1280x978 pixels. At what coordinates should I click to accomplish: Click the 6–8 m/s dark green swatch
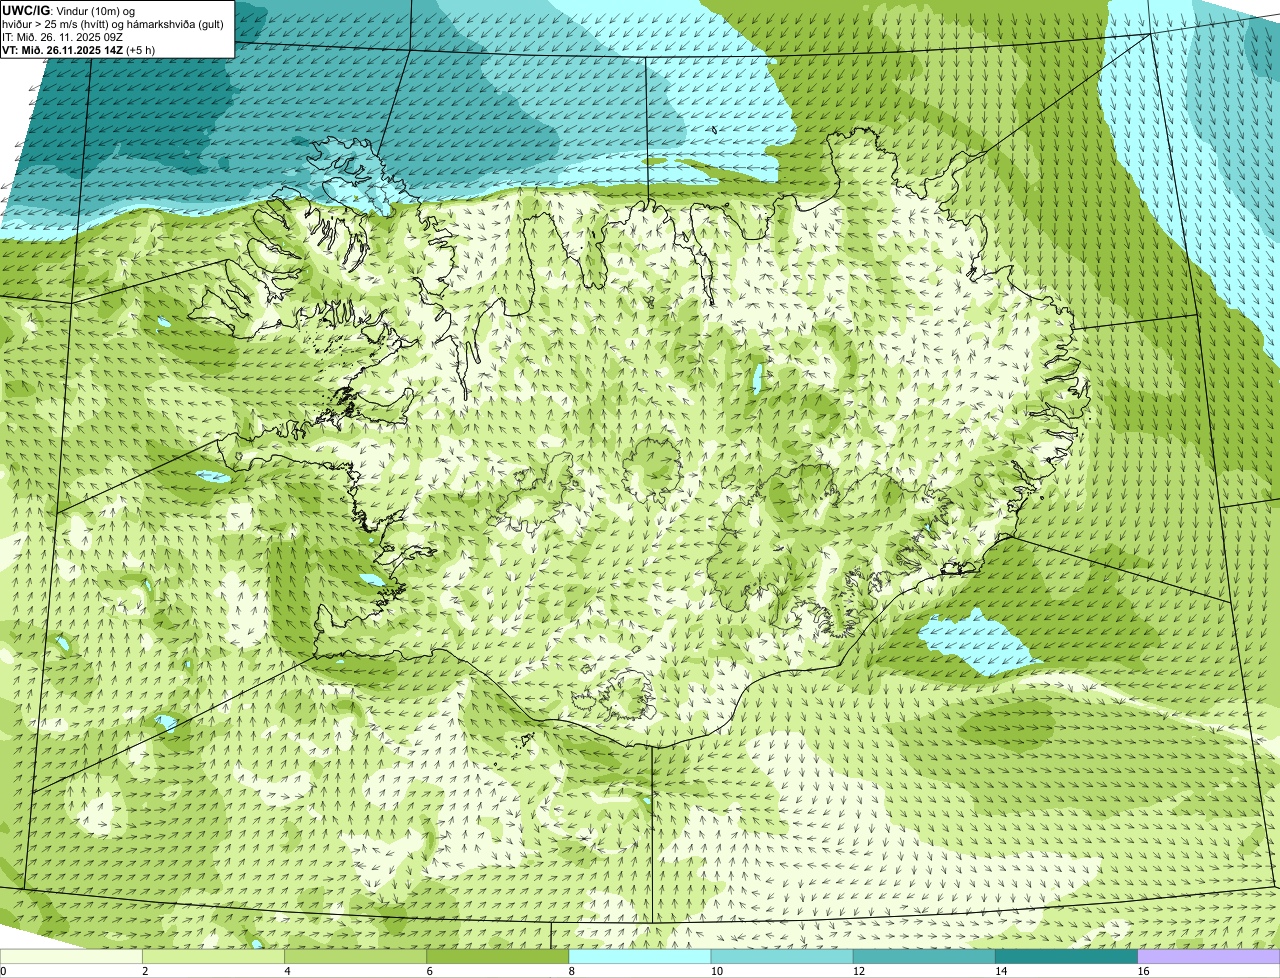pos(498,957)
